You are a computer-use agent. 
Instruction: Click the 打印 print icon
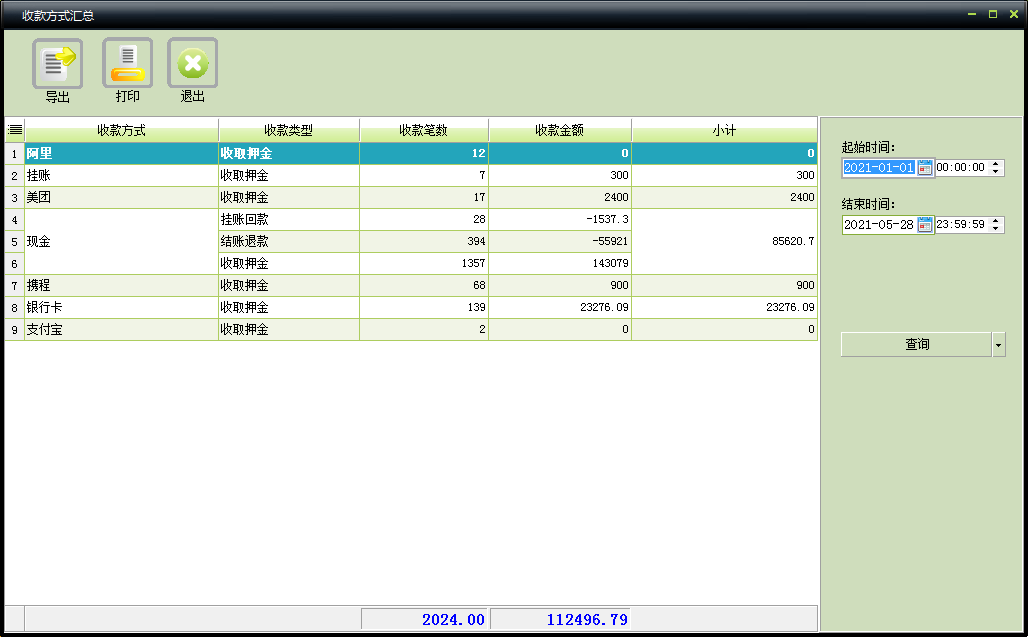[x=127, y=64]
